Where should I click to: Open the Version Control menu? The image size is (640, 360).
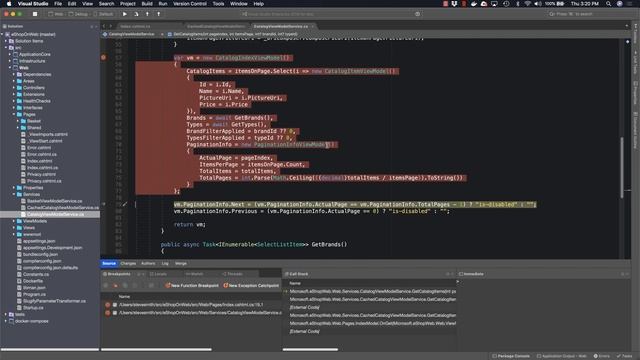click(x=190, y=4)
